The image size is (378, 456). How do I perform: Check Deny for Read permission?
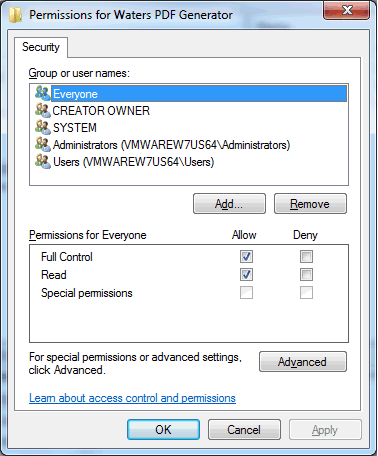[x=306, y=275]
